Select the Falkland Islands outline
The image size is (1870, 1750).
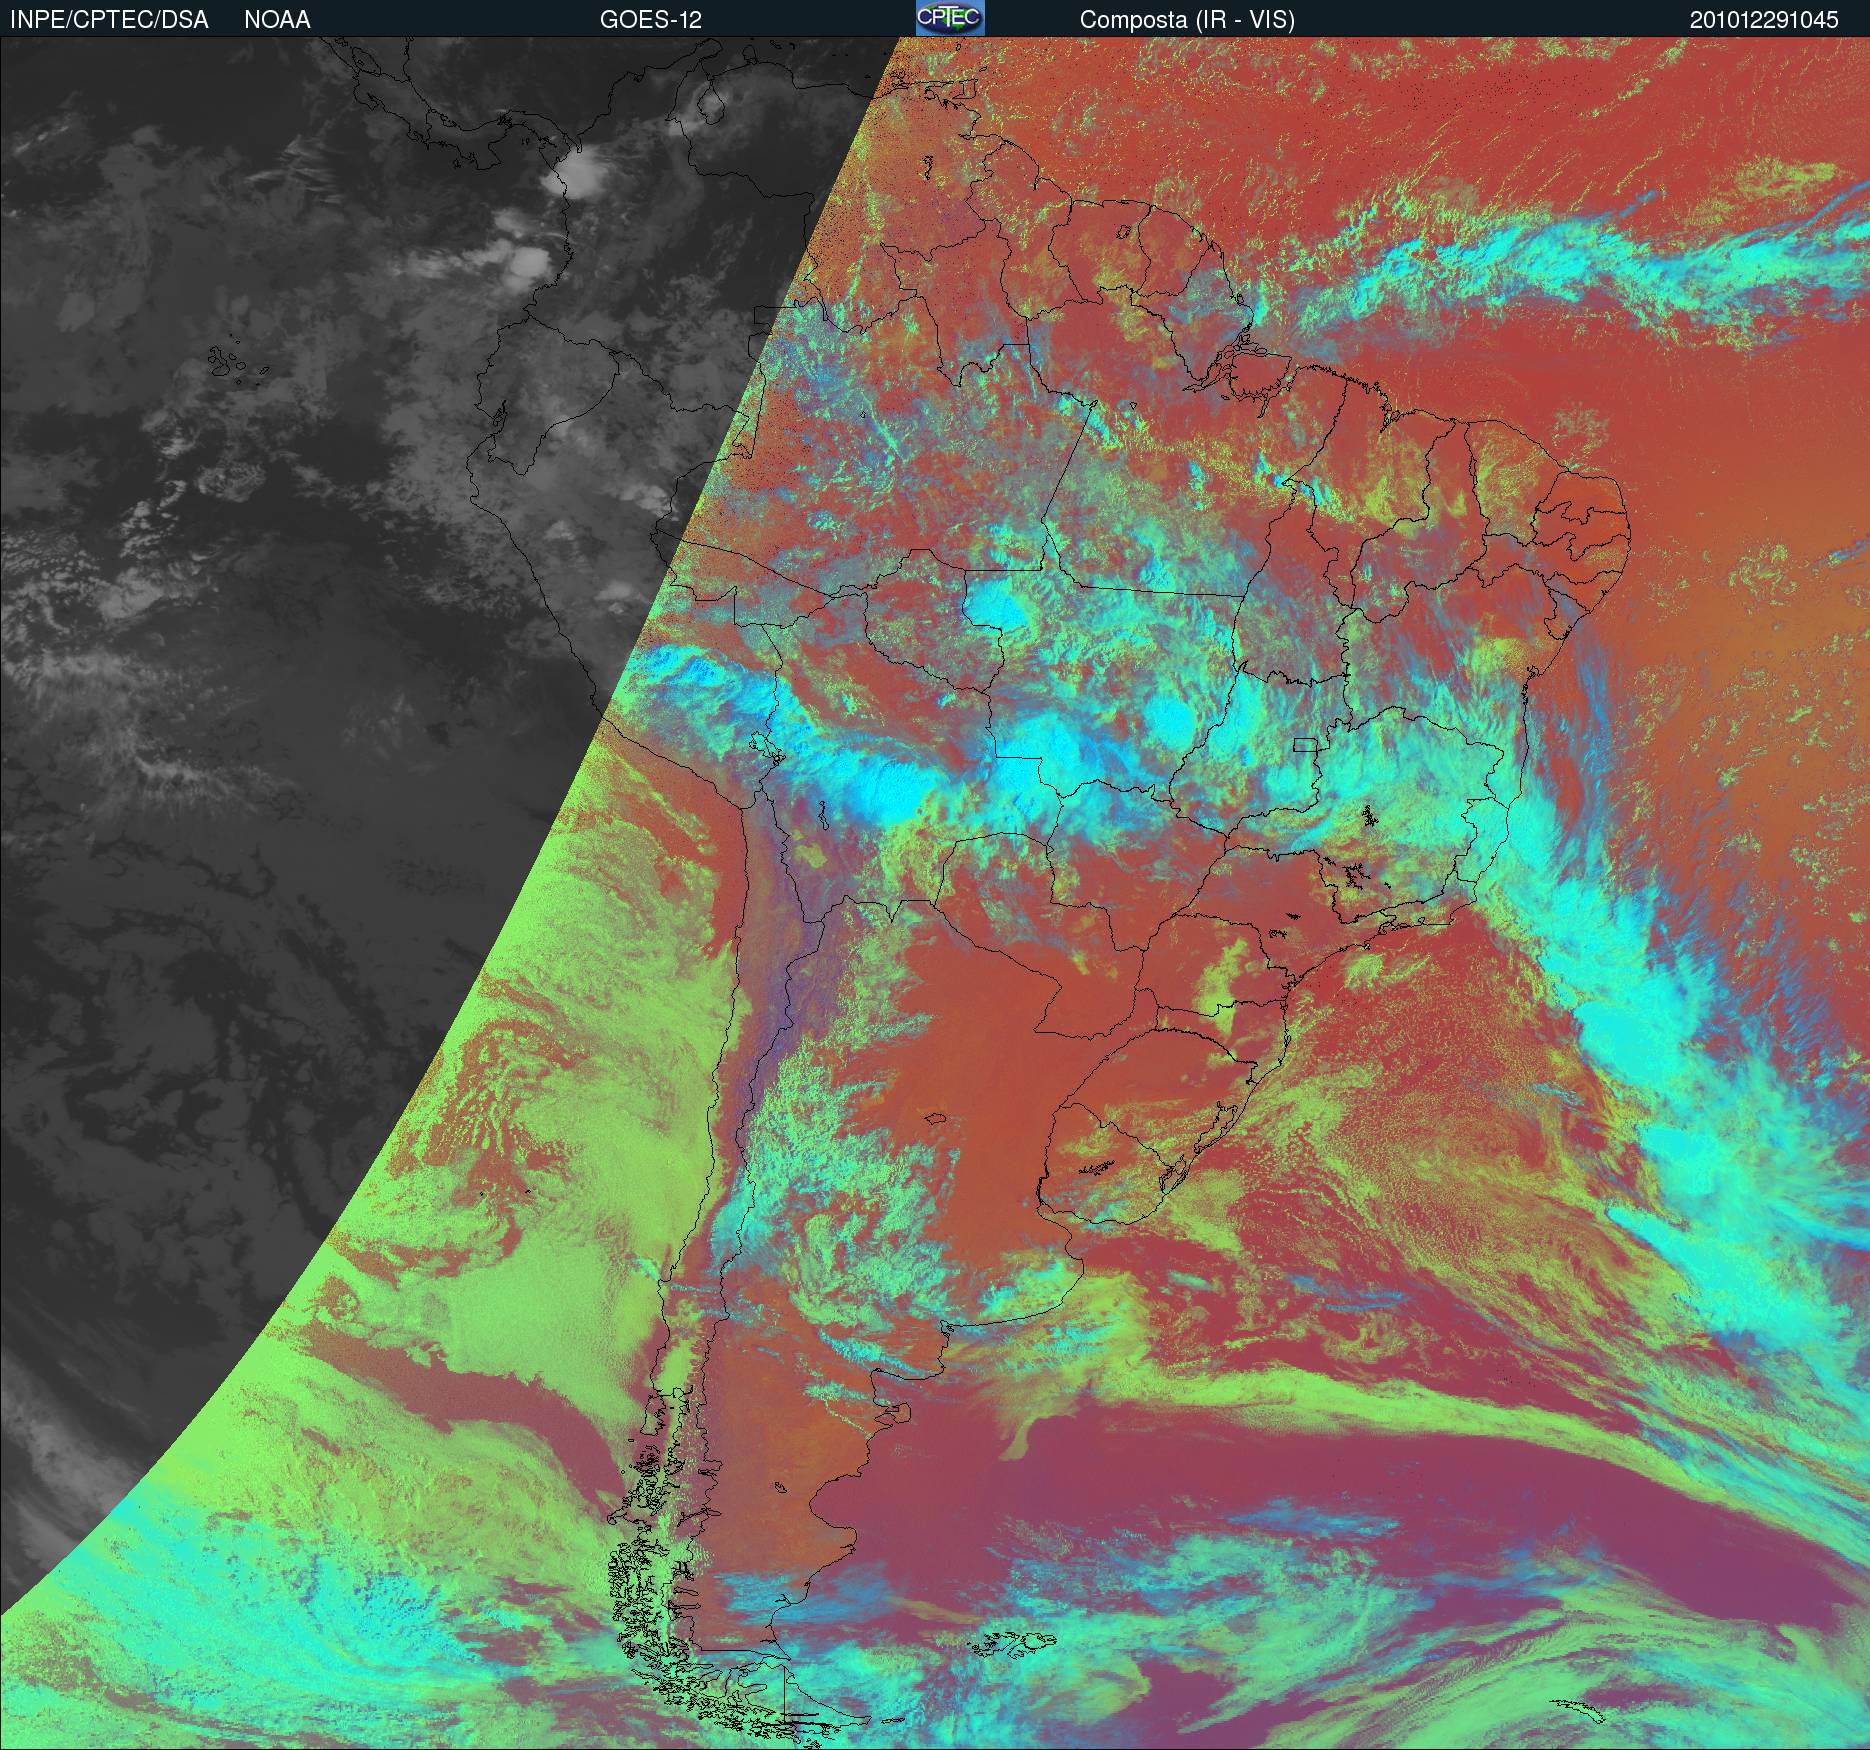pyautogui.click(x=1015, y=1642)
